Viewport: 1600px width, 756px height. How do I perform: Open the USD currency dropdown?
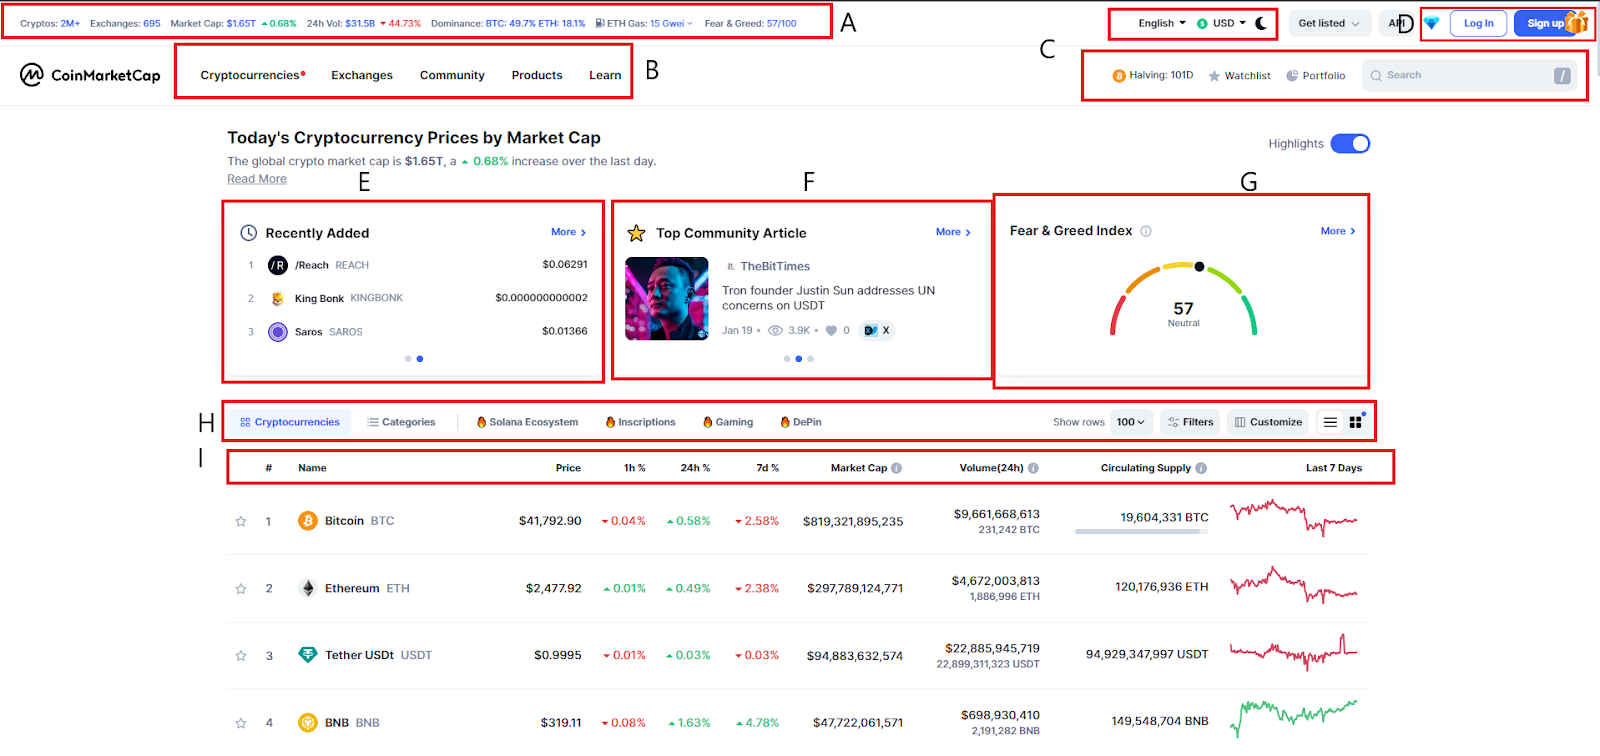pos(1222,23)
